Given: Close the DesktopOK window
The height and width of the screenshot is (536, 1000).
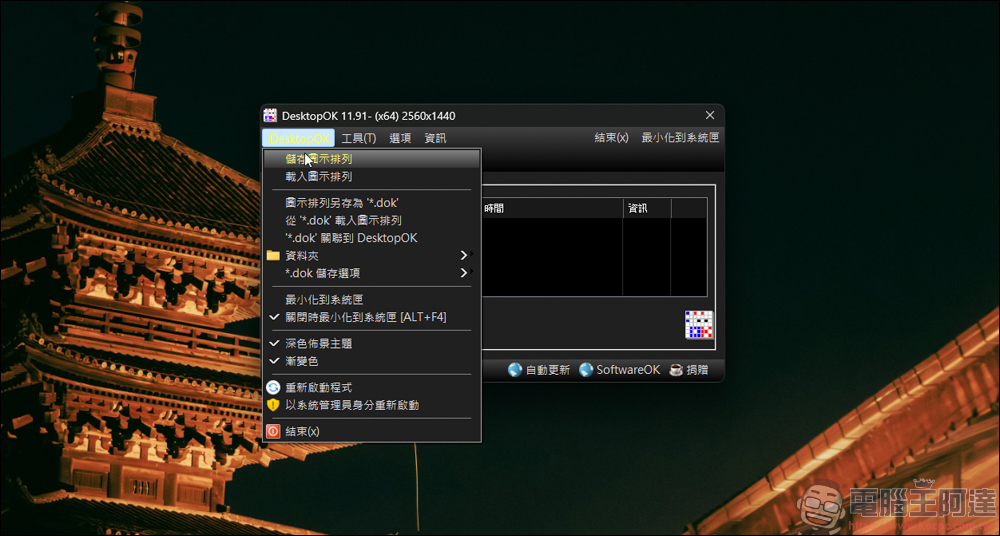Looking at the screenshot, I should point(710,115).
